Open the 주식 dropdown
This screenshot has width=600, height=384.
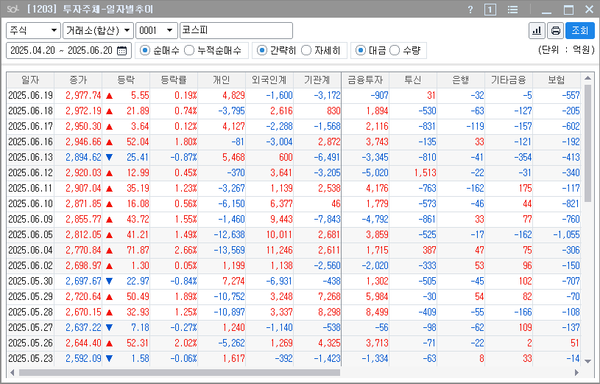point(33,31)
